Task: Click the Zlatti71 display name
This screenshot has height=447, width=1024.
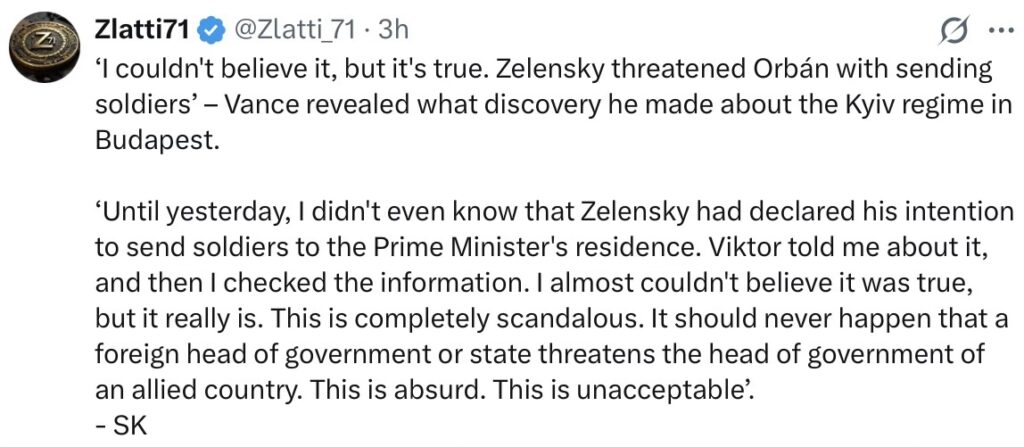Action: pos(141,32)
